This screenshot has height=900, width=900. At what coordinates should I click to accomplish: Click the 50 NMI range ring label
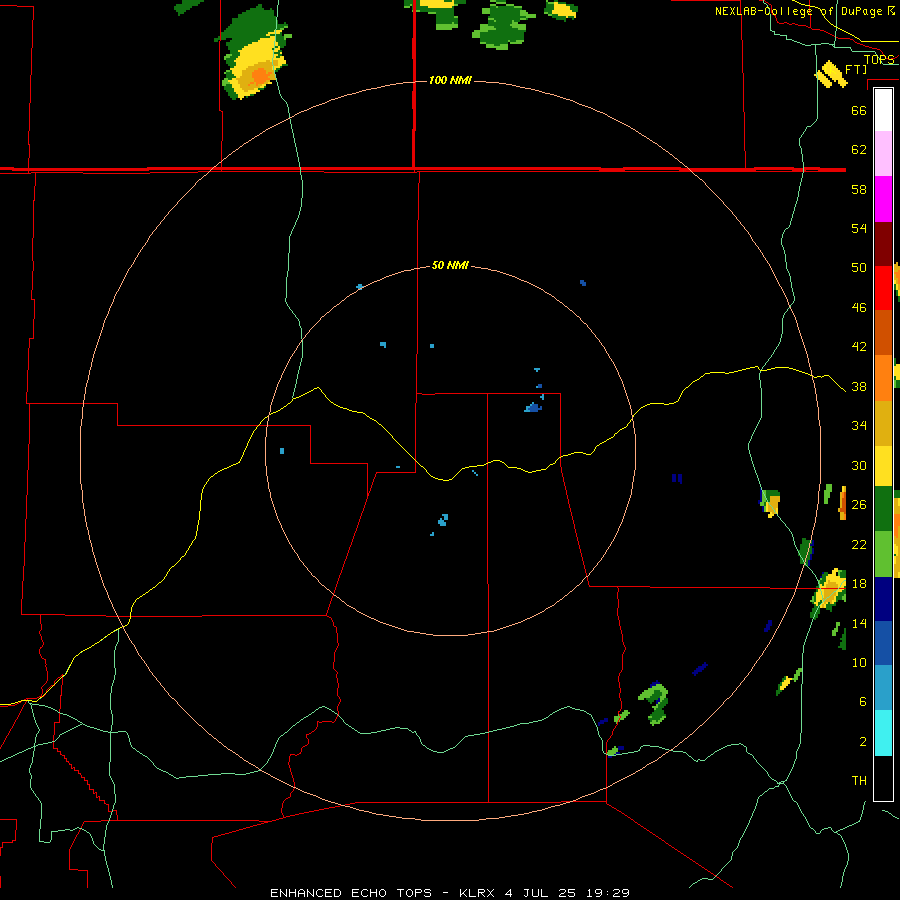click(450, 265)
